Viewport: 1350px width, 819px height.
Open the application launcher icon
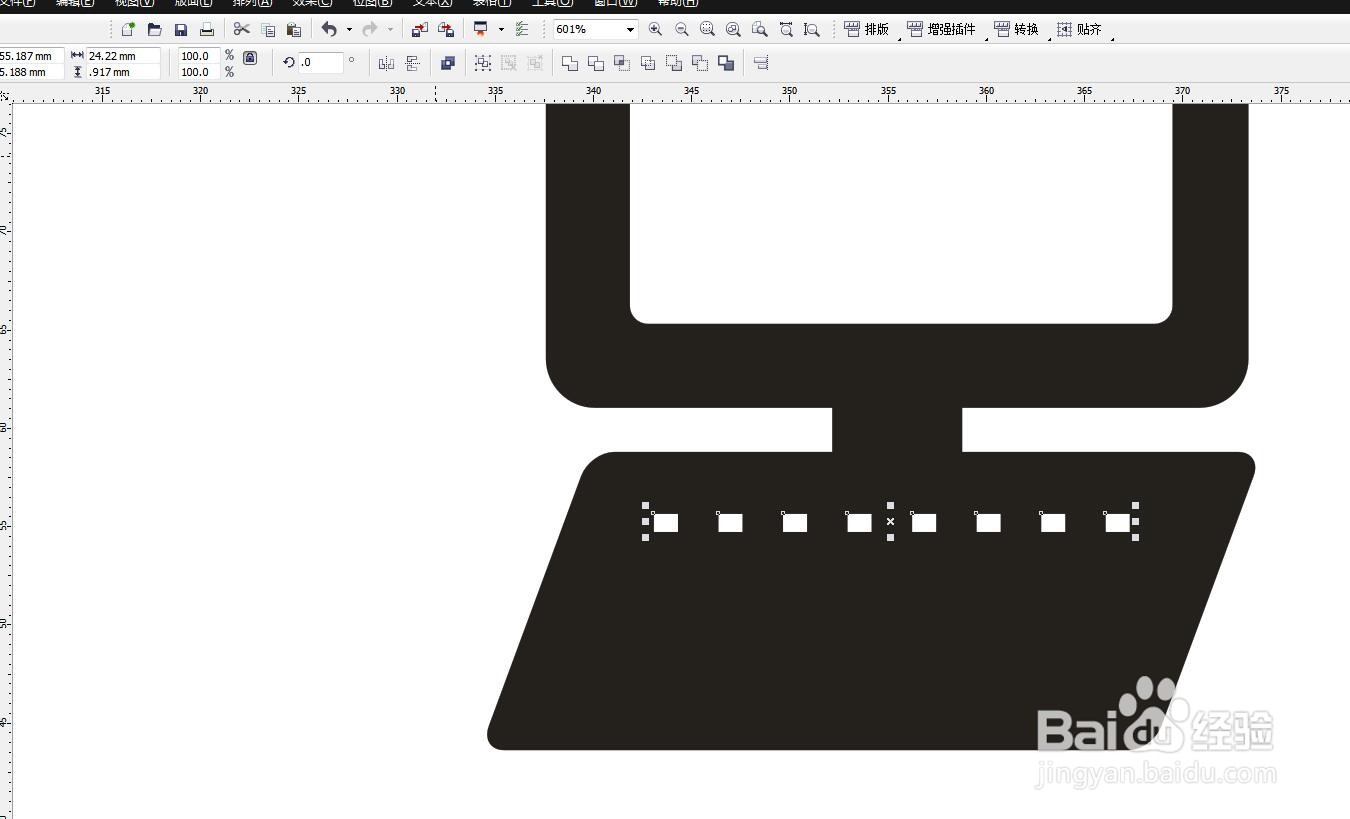(481, 30)
